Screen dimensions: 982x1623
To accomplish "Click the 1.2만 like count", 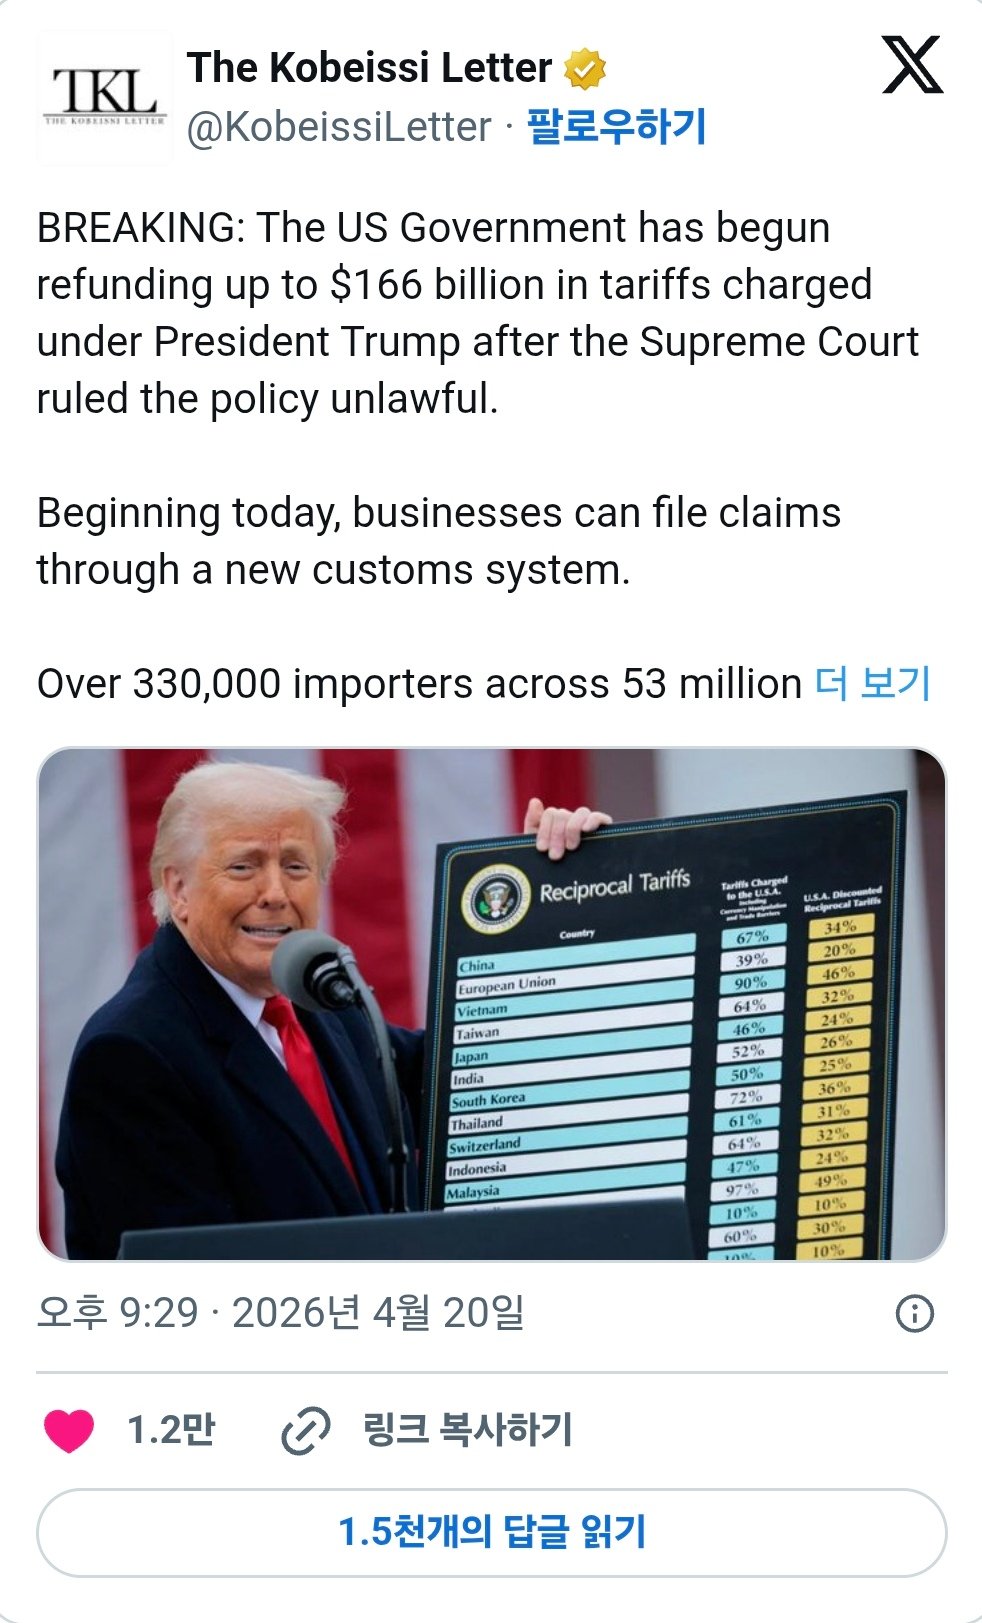I will 171,1430.
